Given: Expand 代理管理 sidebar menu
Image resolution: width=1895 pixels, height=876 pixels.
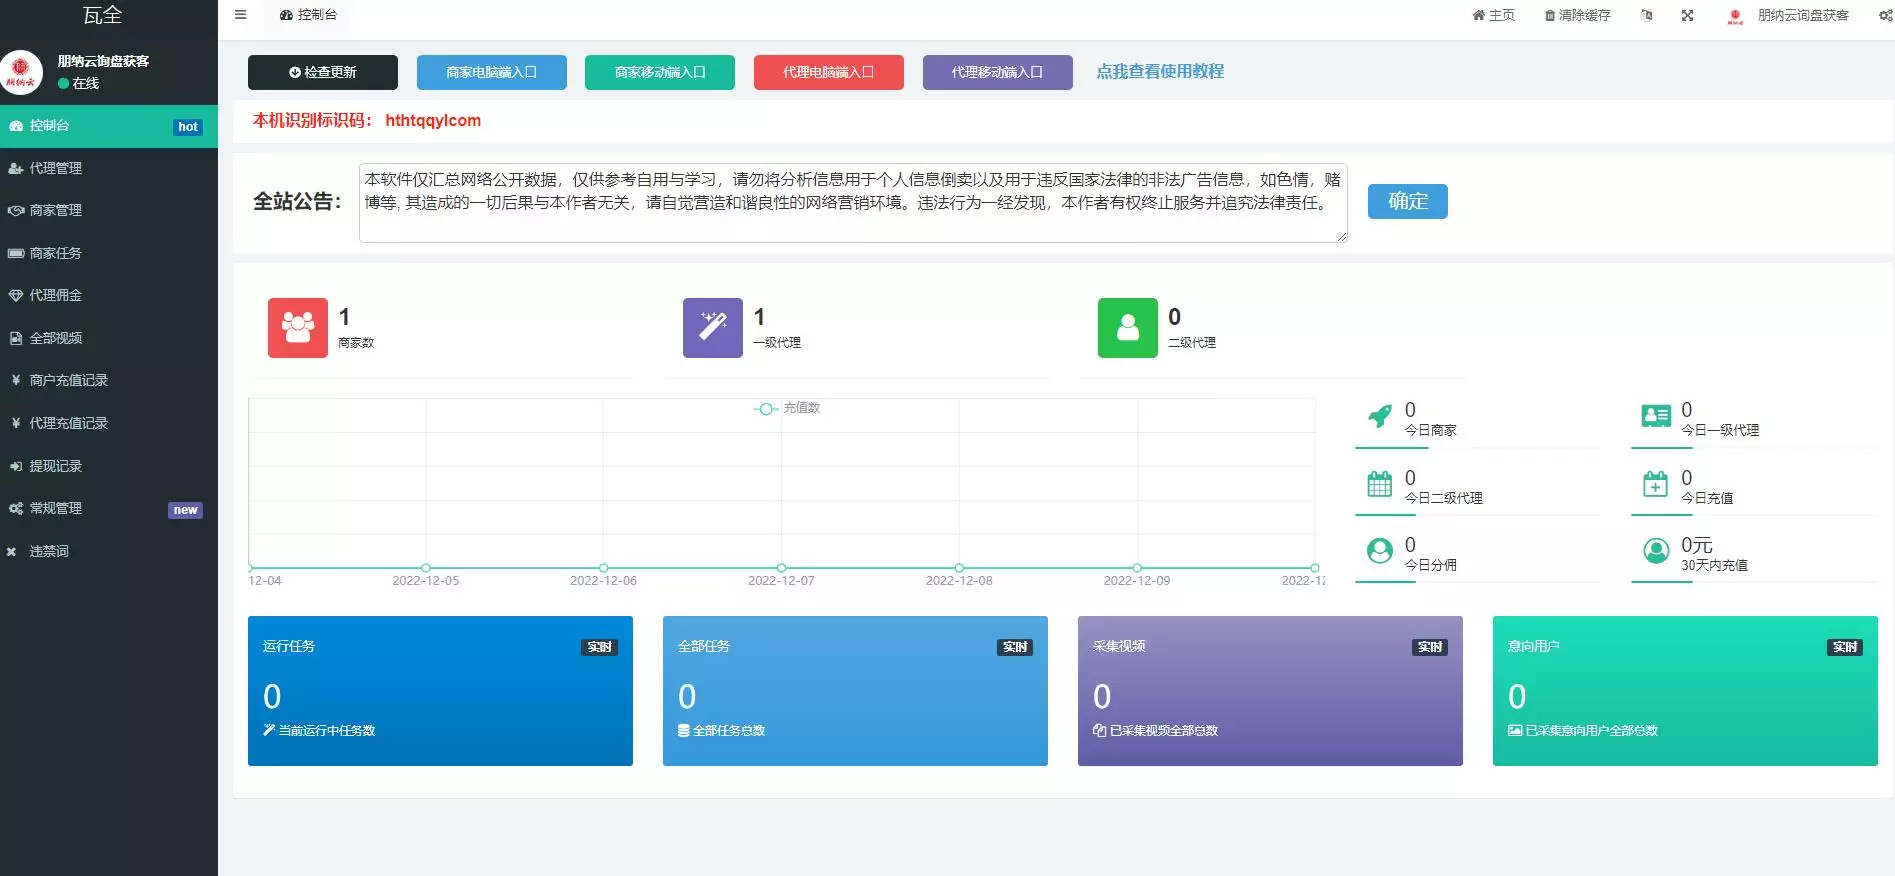Looking at the screenshot, I should 109,168.
